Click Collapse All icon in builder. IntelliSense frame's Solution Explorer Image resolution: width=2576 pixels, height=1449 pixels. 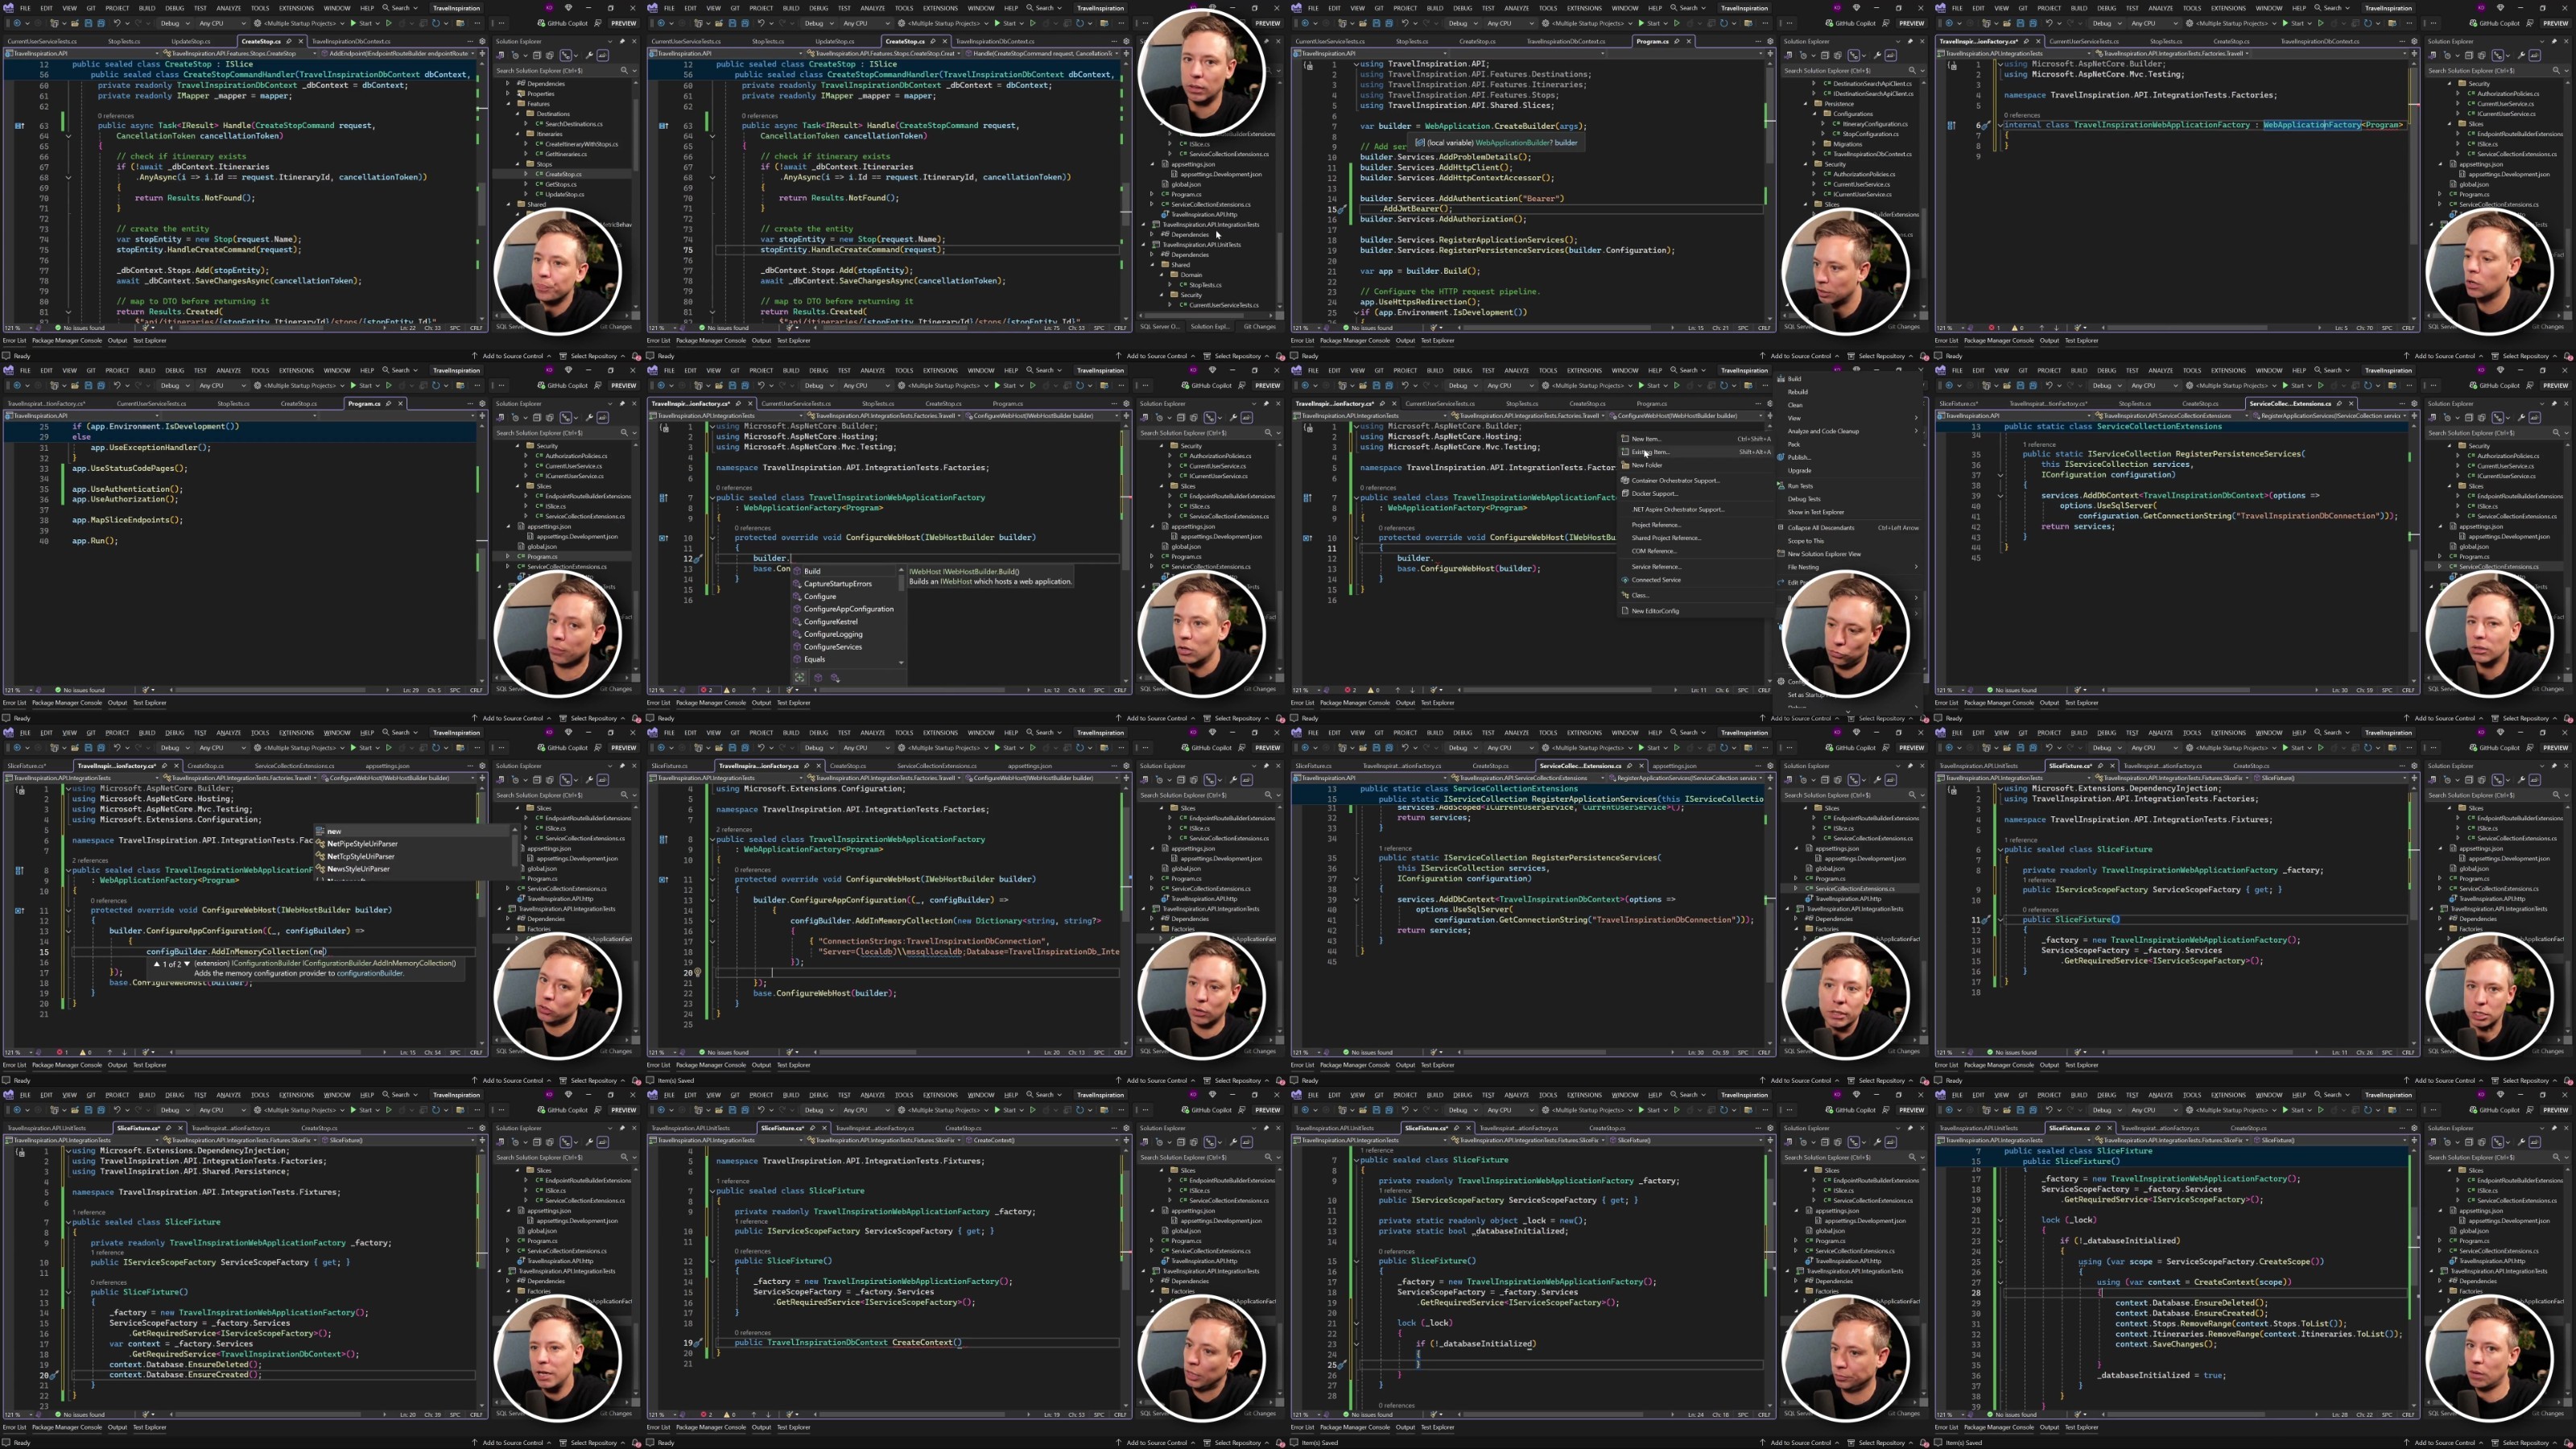click(1181, 418)
